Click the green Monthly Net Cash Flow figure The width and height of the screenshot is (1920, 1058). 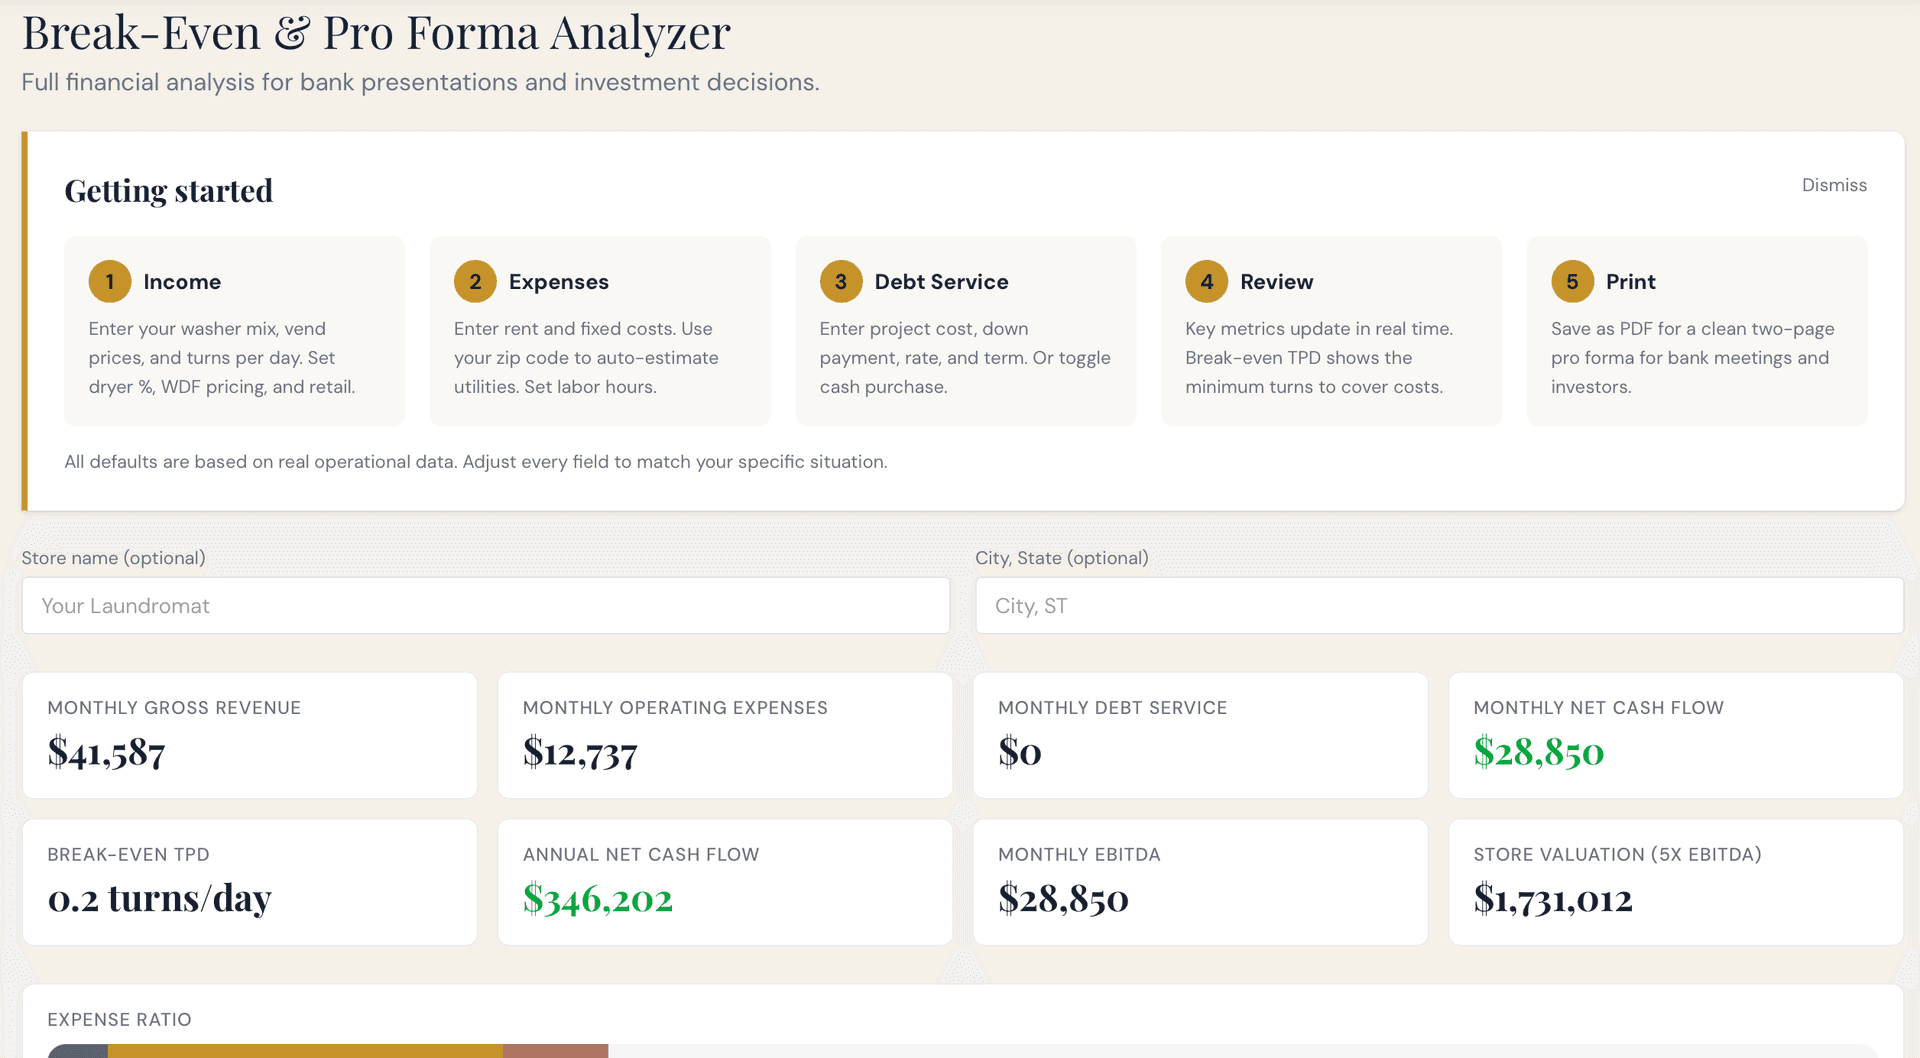(x=1537, y=753)
